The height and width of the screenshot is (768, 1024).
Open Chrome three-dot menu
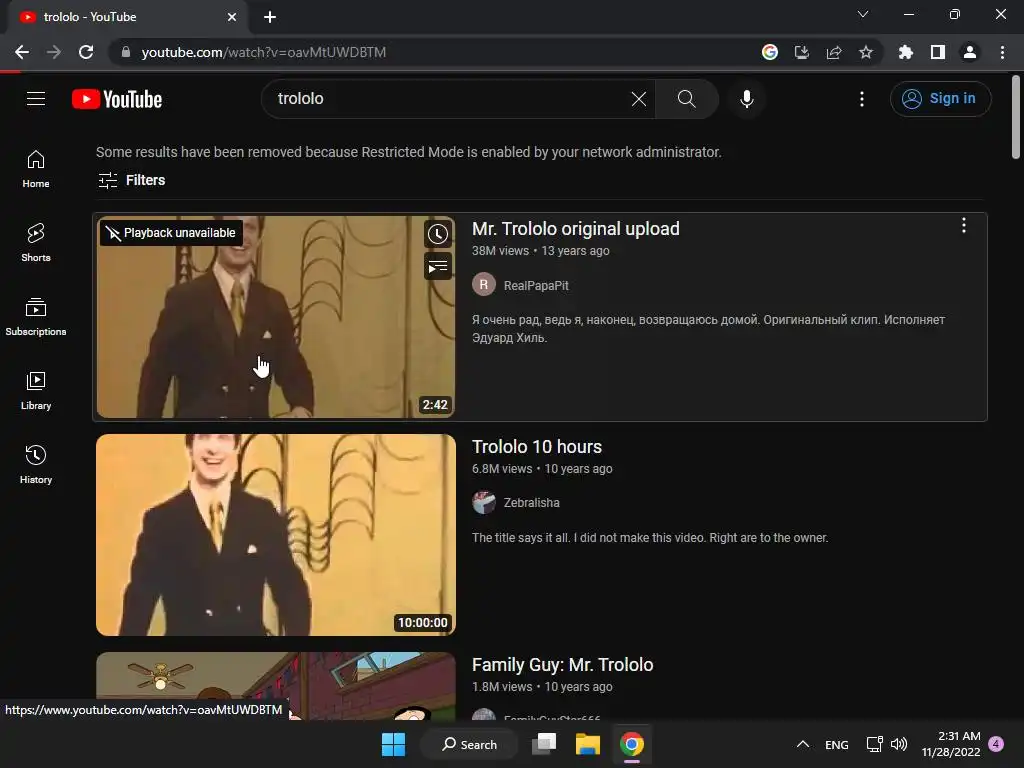point(1002,52)
